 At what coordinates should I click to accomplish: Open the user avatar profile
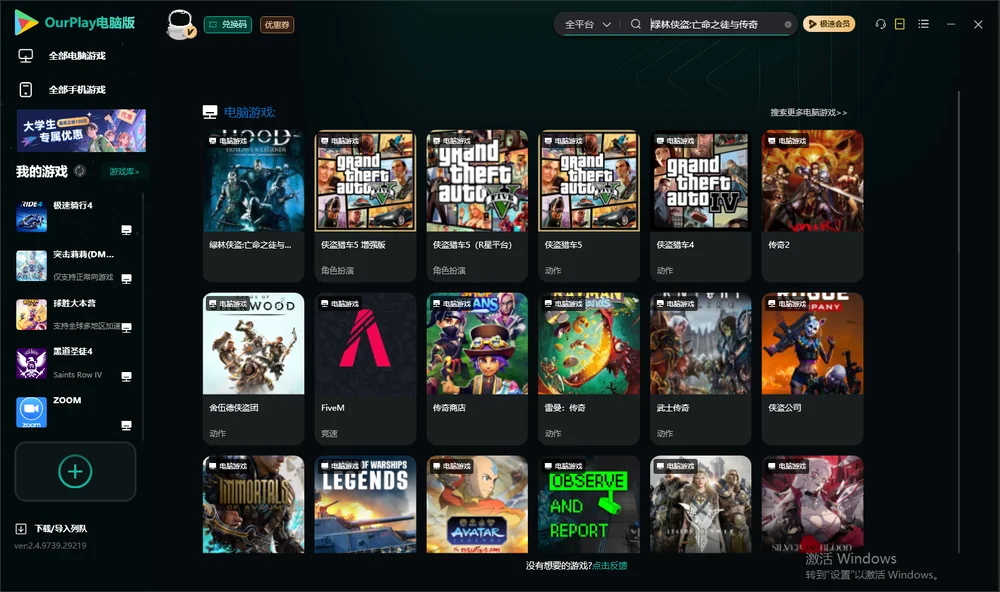point(180,24)
